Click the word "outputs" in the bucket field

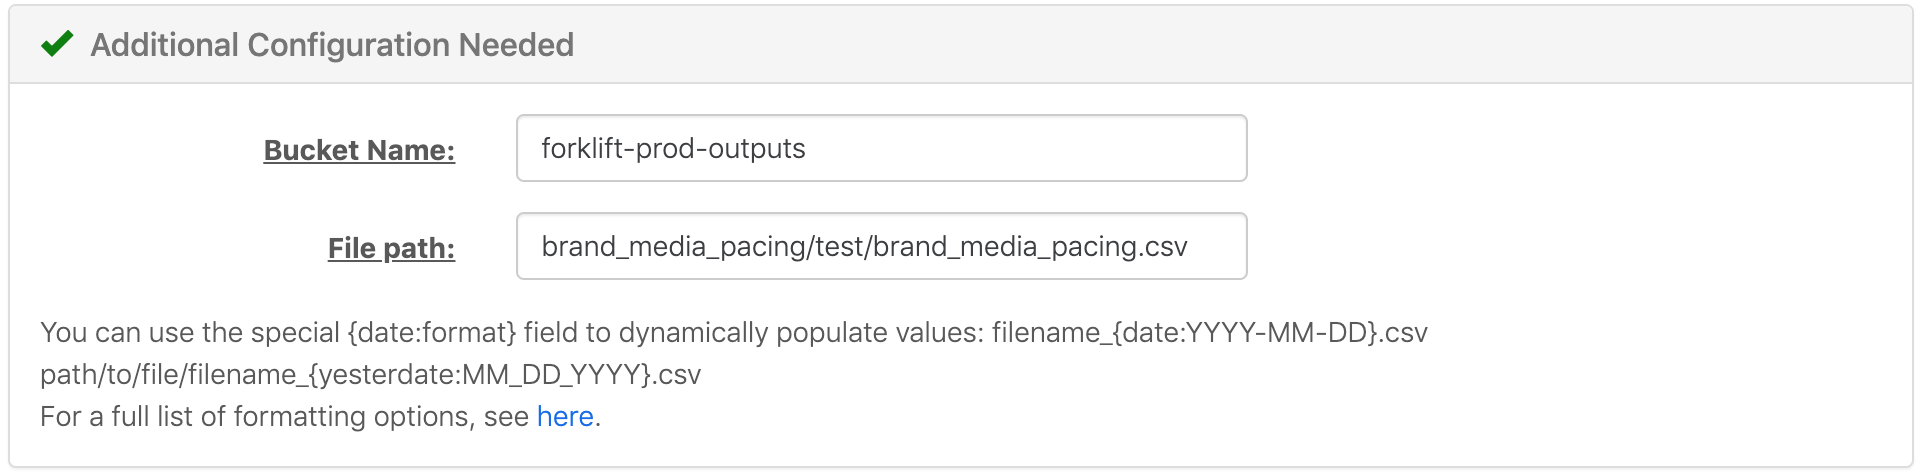pyautogui.click(x=757, y=148)
